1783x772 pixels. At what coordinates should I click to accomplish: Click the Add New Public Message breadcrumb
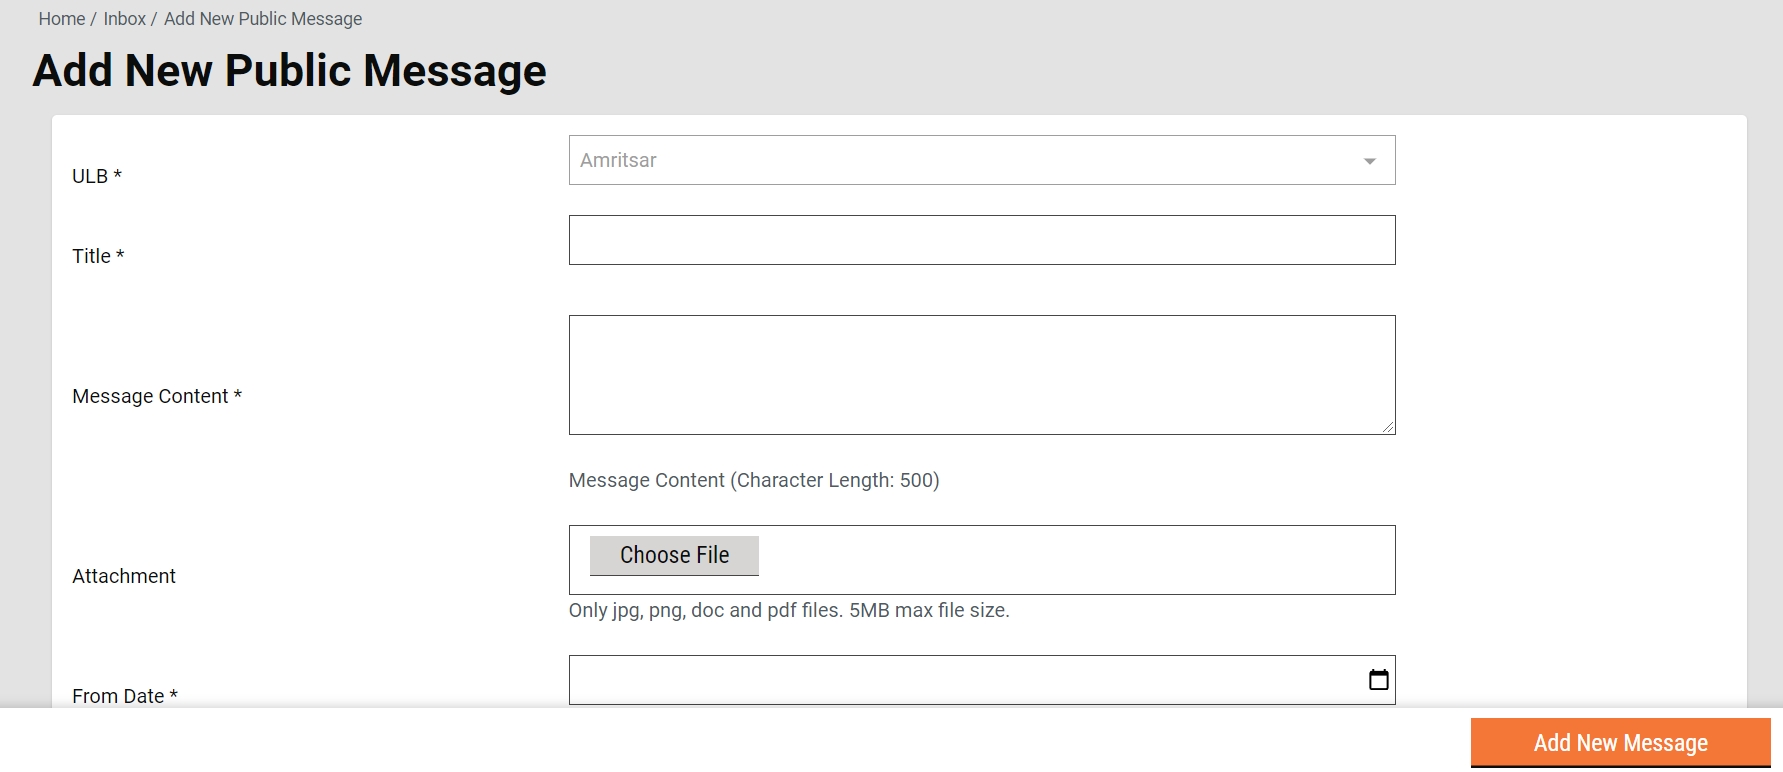(x=263, y=19)
